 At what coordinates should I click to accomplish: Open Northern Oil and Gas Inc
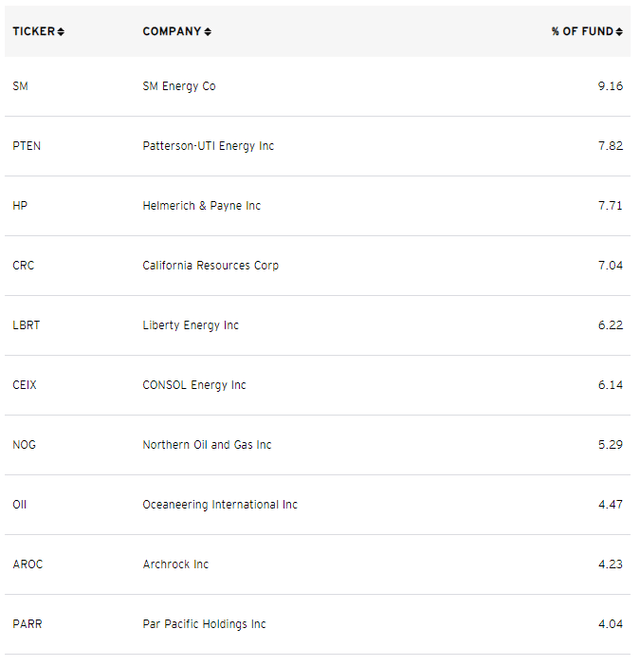coord(207,445)
